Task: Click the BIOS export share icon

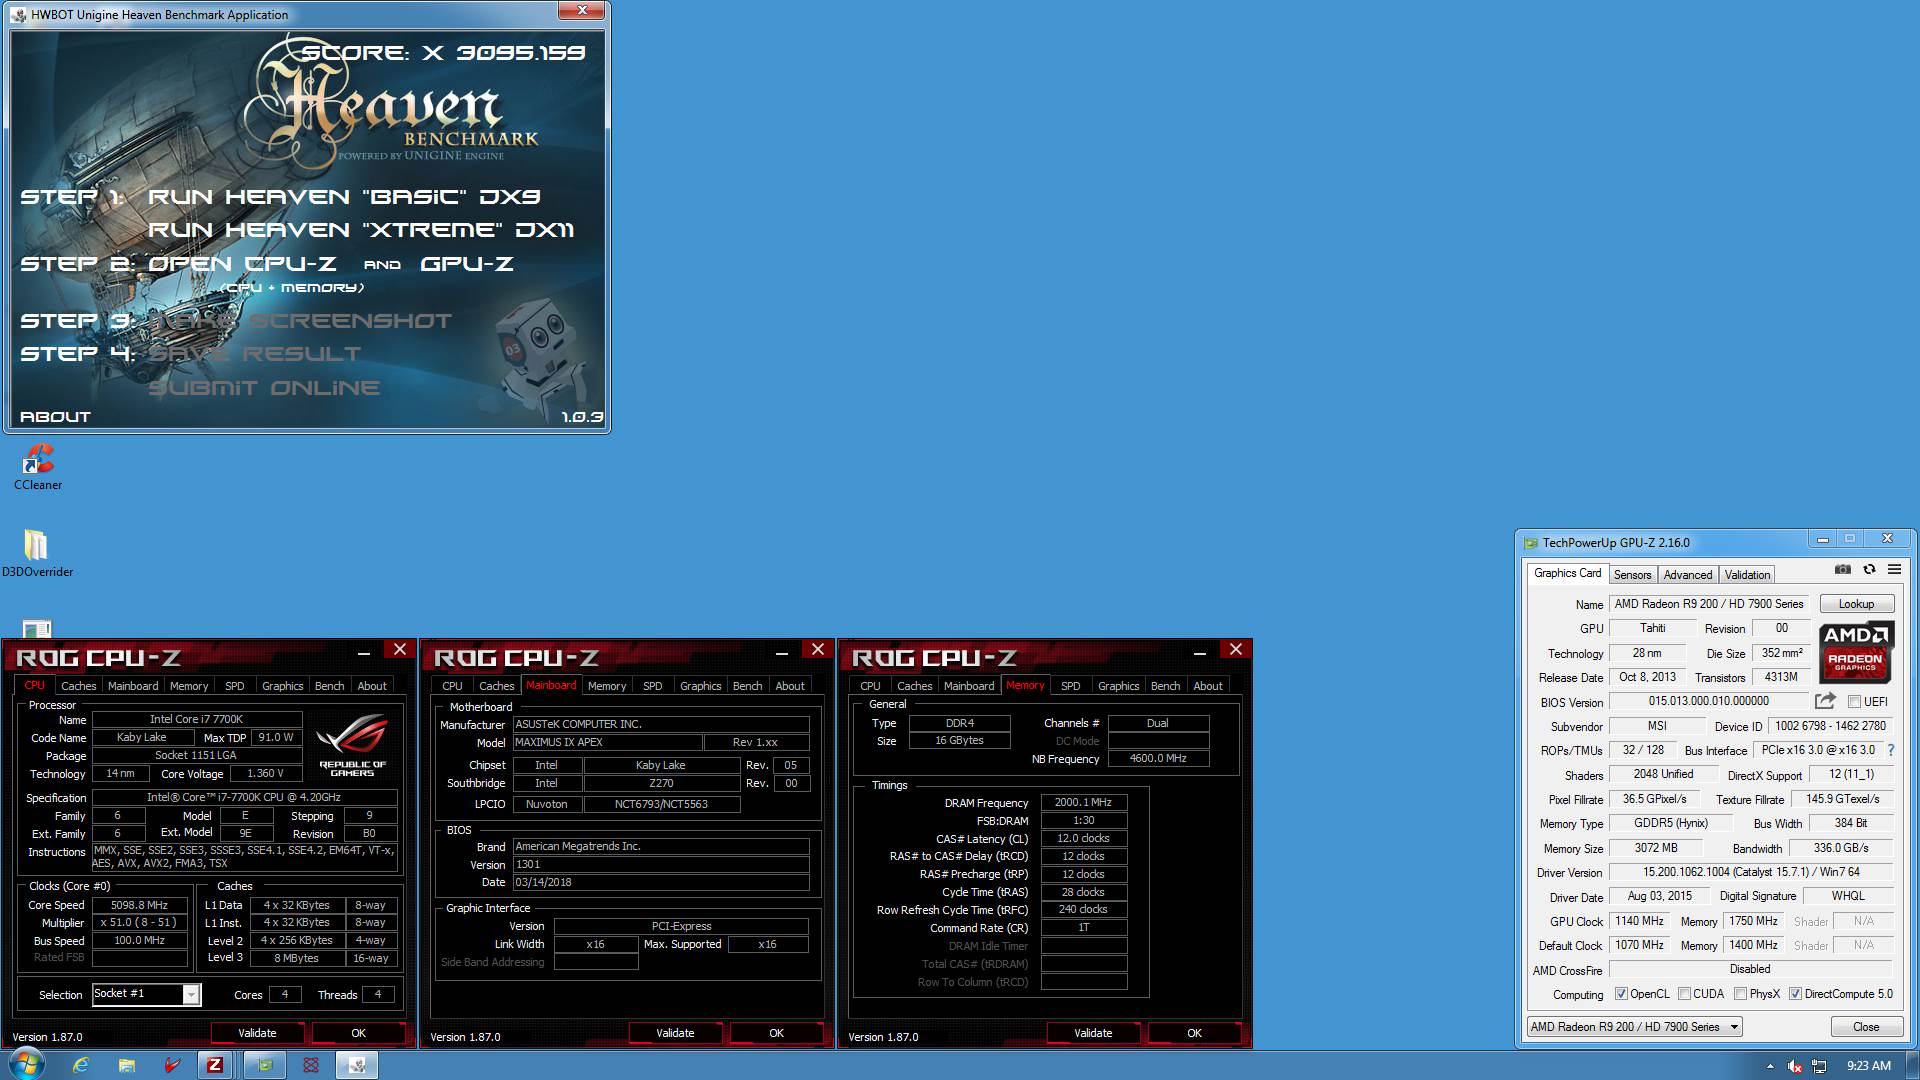Action: point(1825,701)
